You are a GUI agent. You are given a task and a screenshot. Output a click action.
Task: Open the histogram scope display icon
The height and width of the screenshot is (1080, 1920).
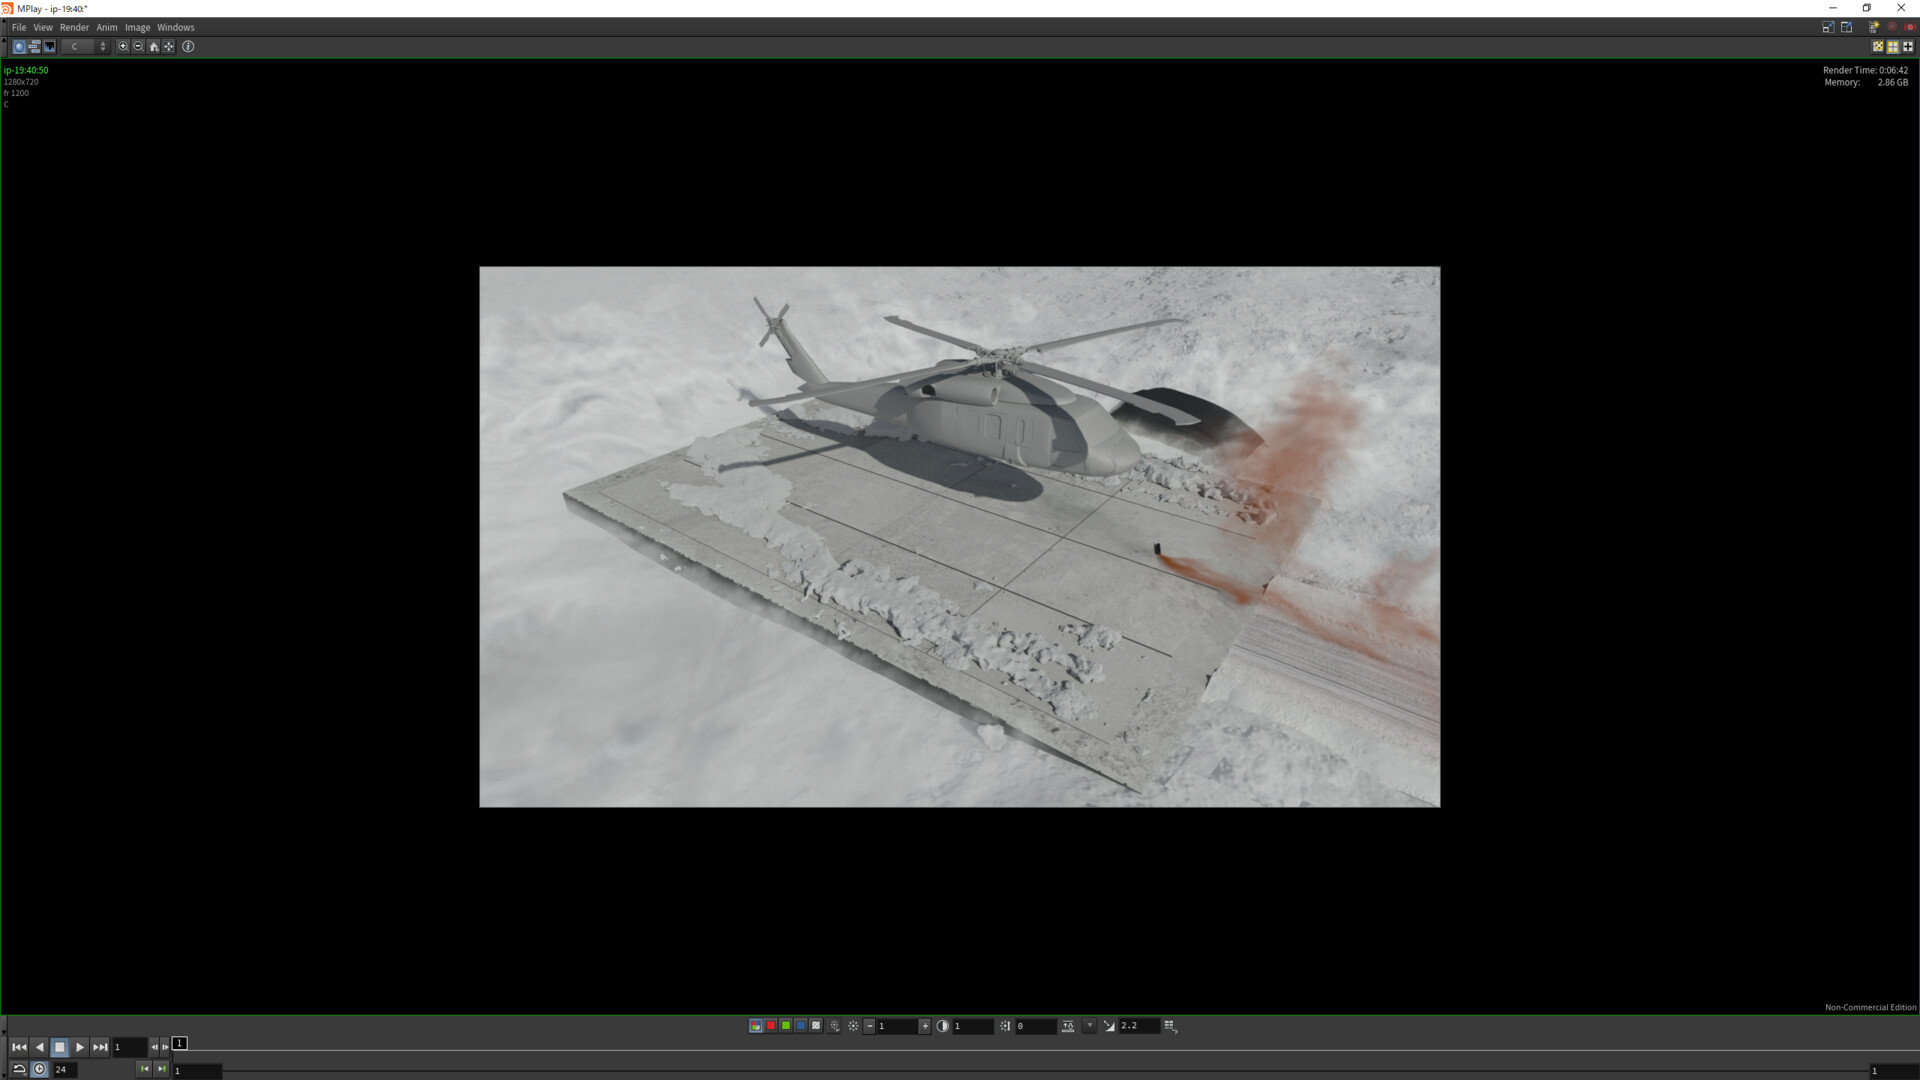click(x=49, y=47)
